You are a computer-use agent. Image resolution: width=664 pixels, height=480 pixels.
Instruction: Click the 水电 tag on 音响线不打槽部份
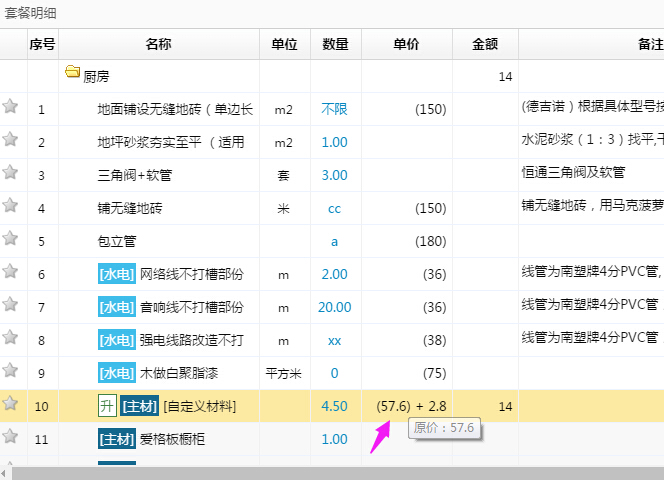pos(116,307)
